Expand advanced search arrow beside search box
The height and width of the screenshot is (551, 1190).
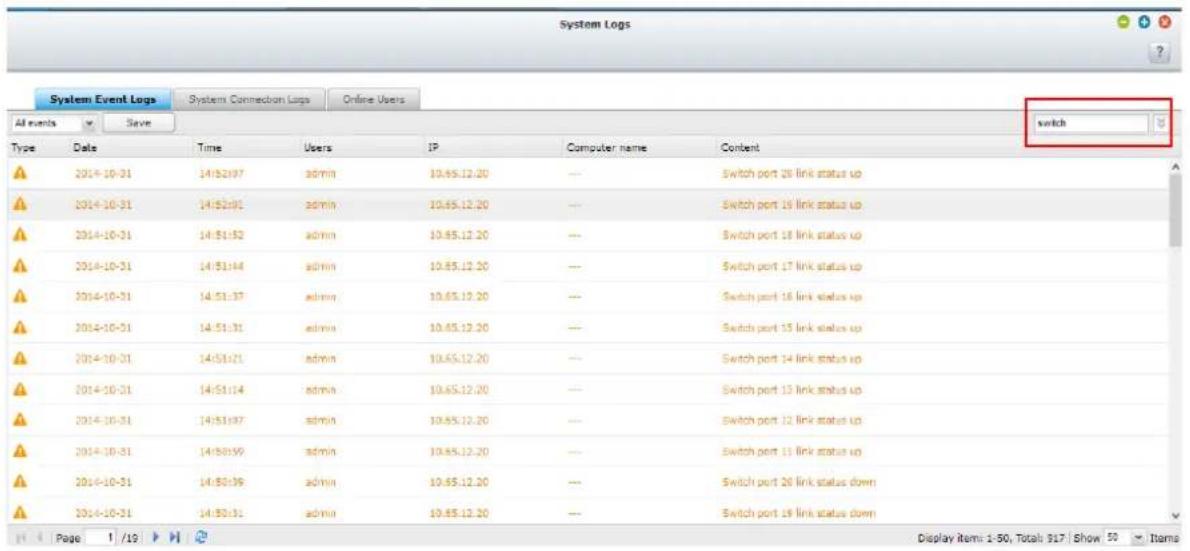(x=1160, y=123)
